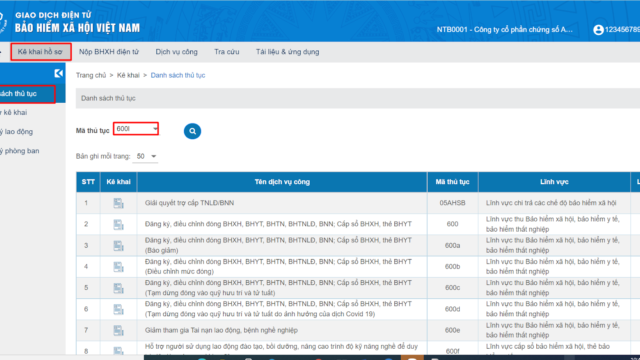Open declaration icon for procedure 600c

click(x=118, y=288)
